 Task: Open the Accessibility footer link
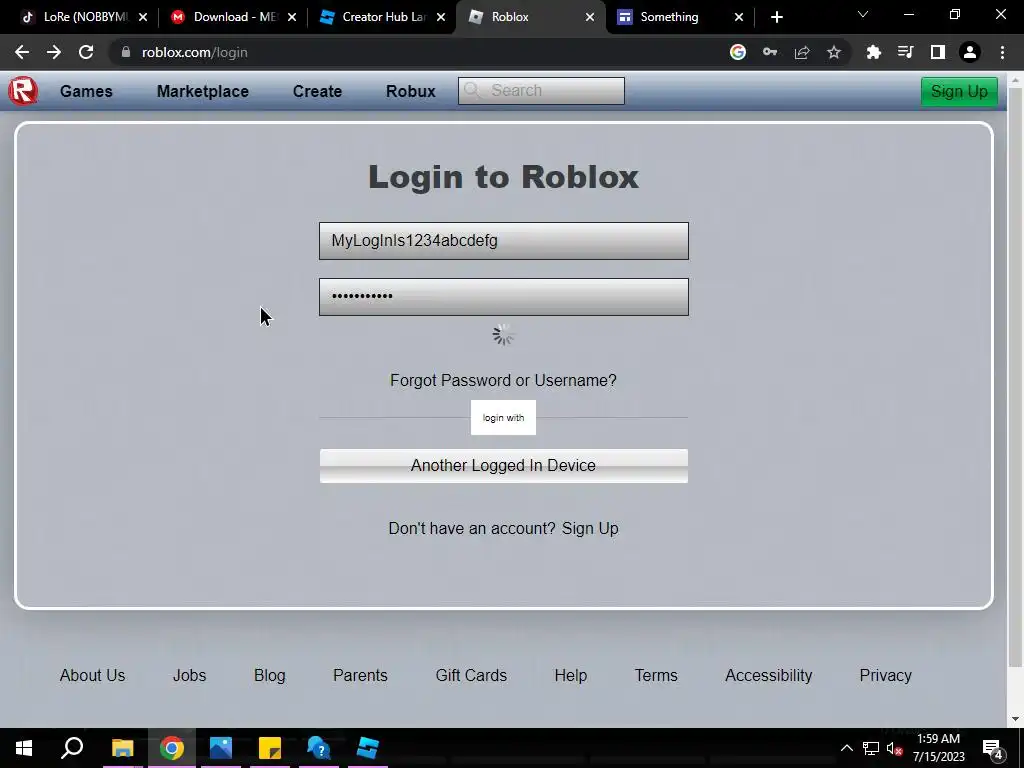click(x=768, y=675)
